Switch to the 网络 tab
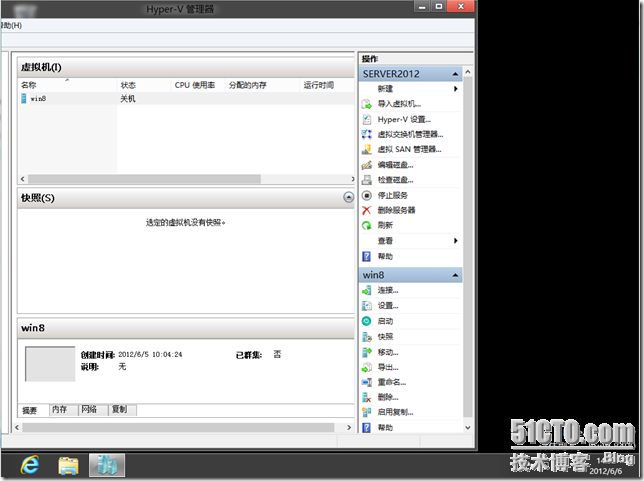 [x=89, y=410]
